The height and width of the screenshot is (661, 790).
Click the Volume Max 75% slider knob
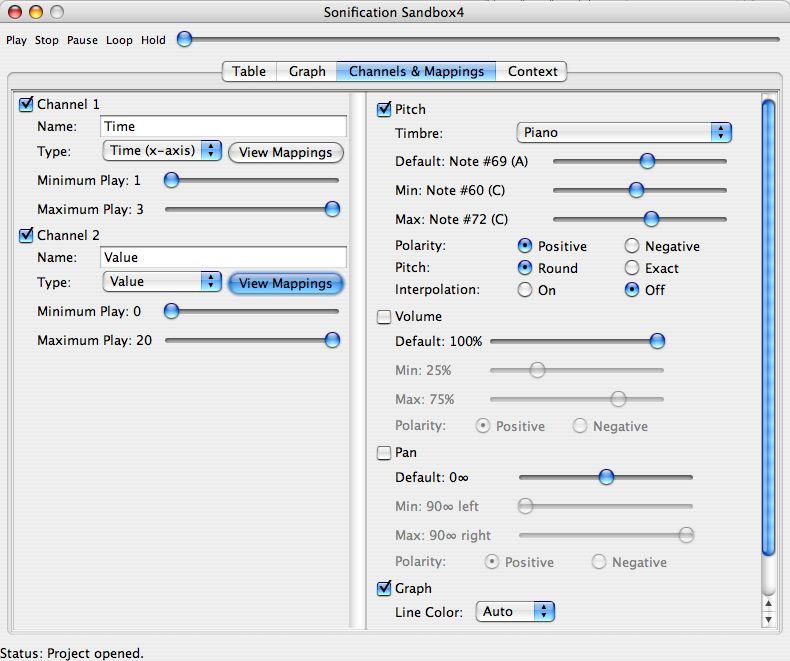coord(618,399)
